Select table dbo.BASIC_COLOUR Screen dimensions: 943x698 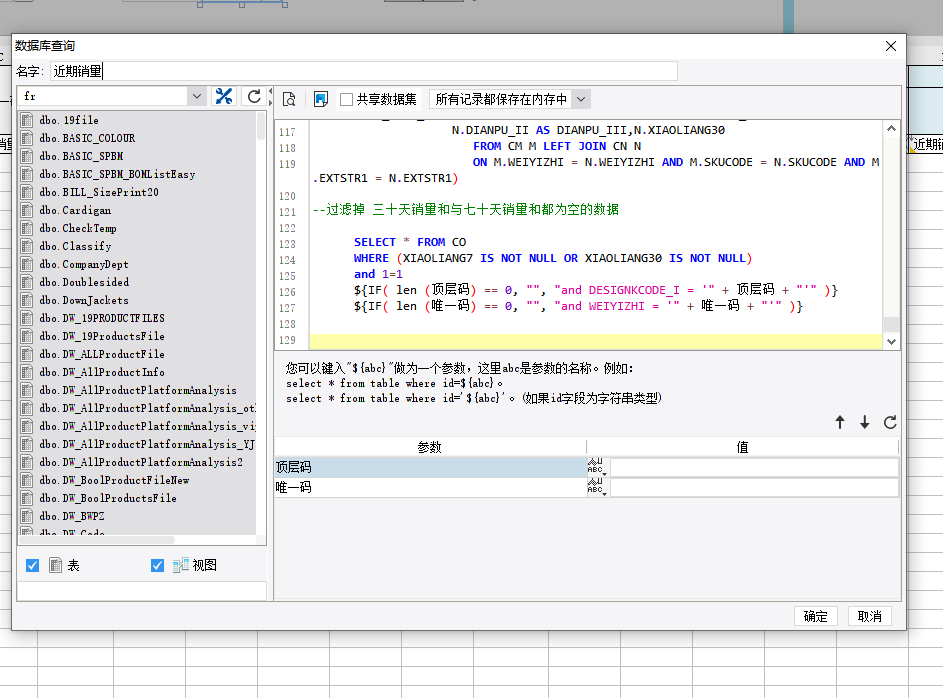87,138
